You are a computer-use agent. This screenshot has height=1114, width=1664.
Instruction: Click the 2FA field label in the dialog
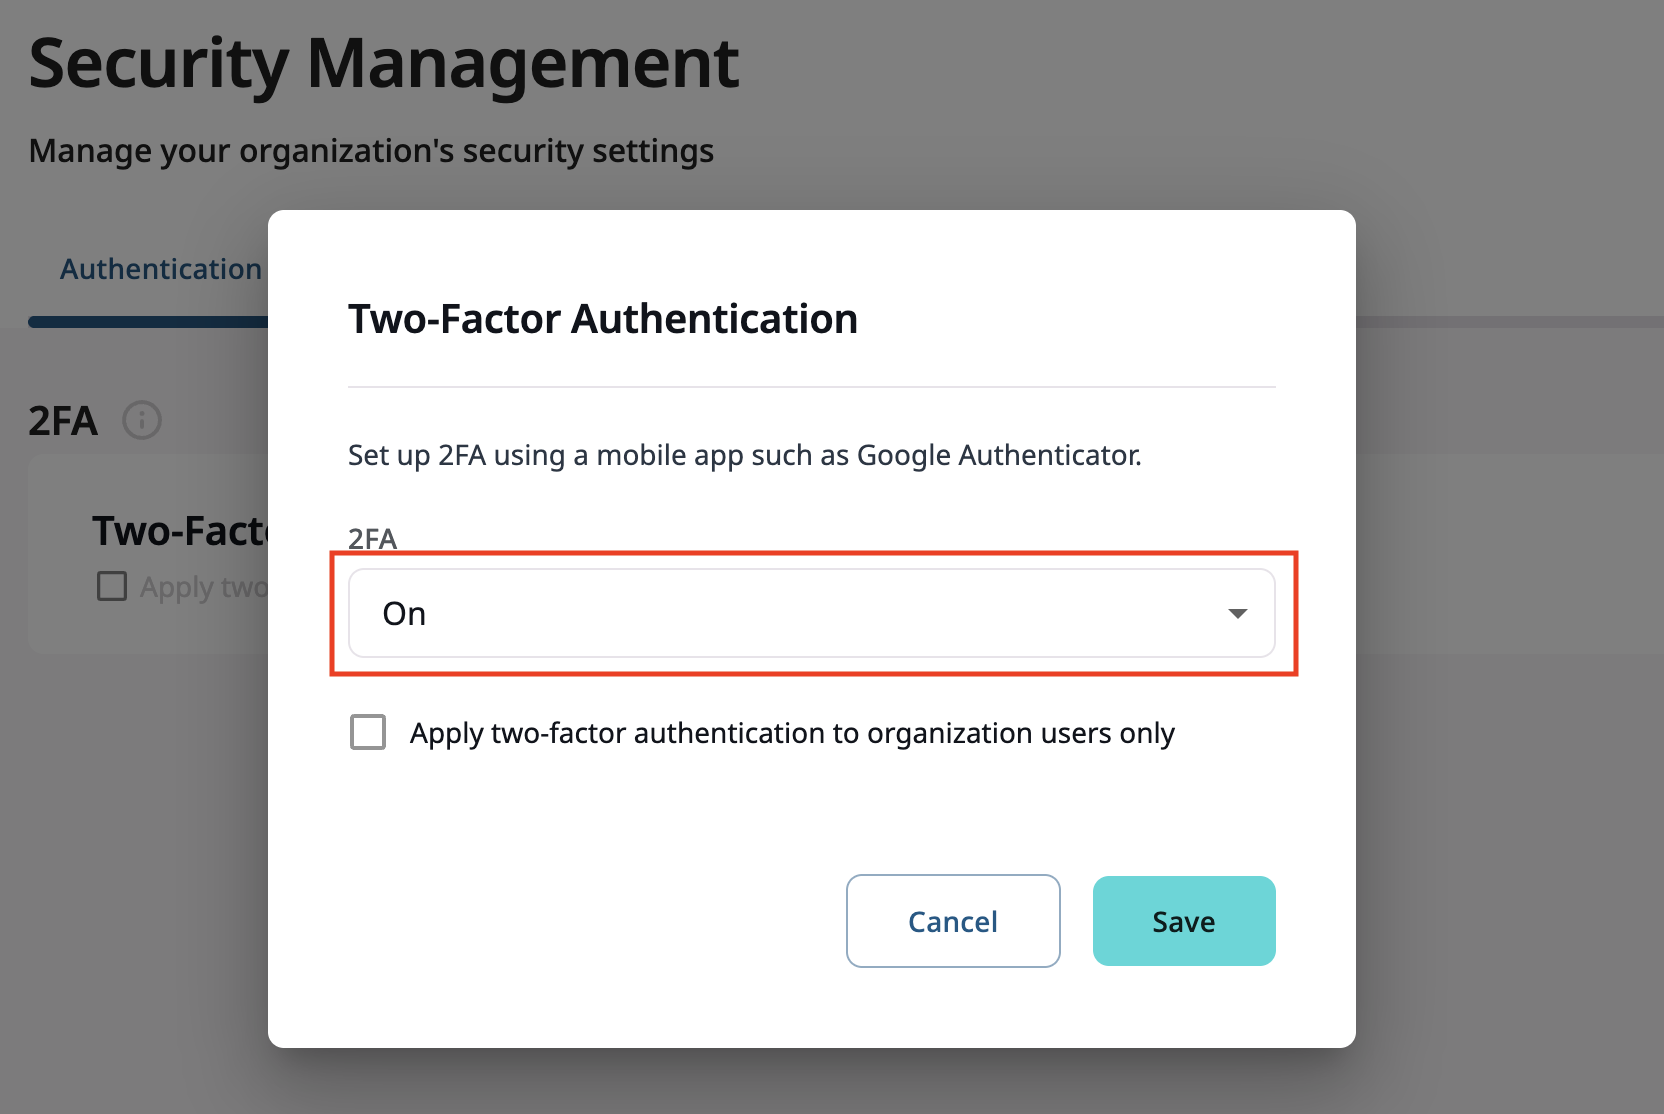click(371, 539)
